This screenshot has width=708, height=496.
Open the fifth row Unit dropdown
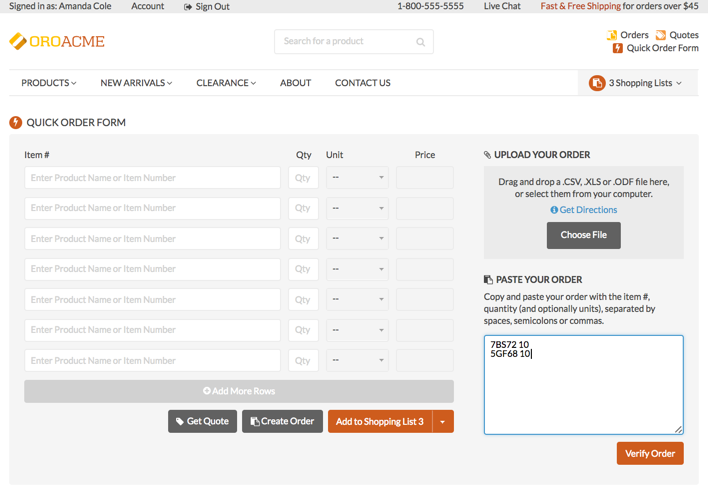click(357, 299)
